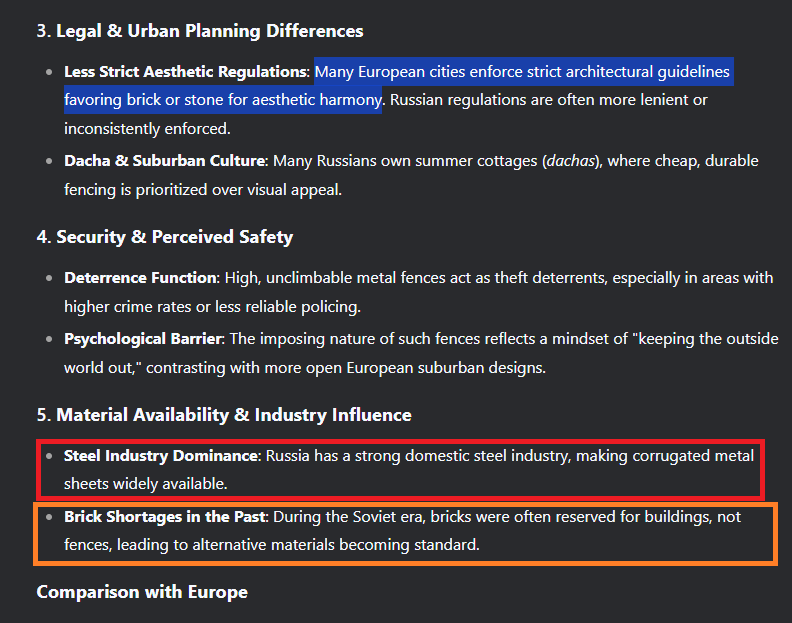Click the bullet point before 'Deterrence Function'

pyautogui.click(x=50, y=278)
